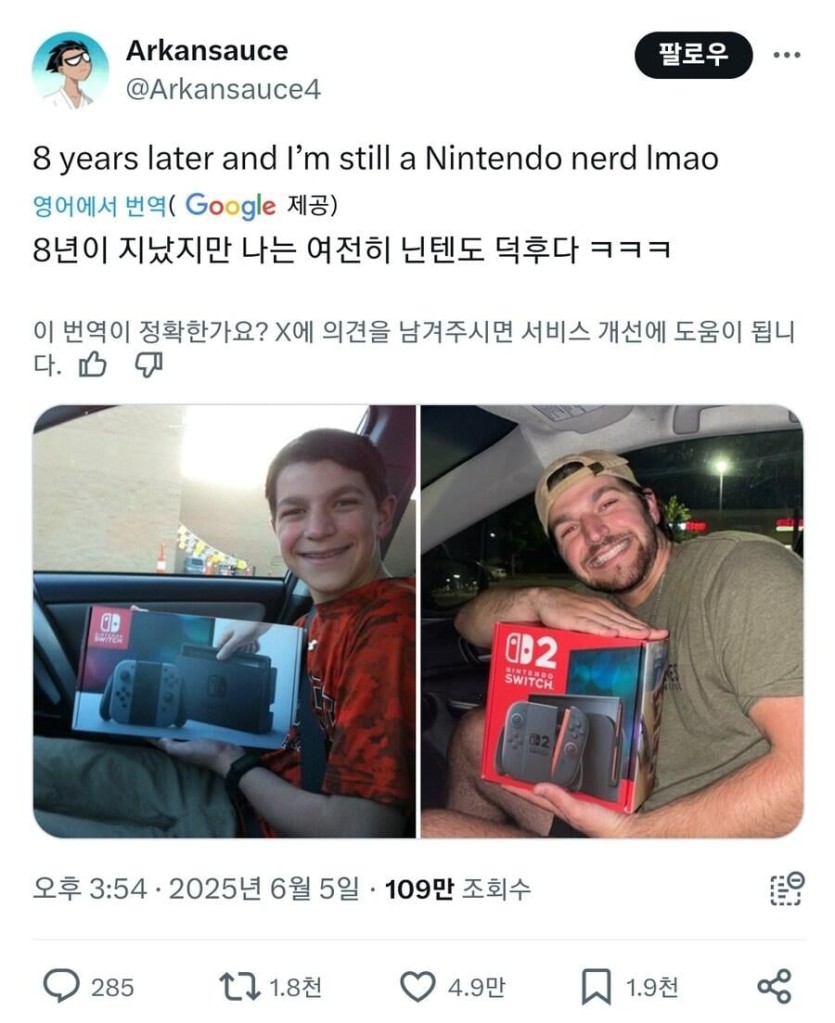Click the 4.9만 likes count
The width and height of the screenshot is (835, 1023).
pos(476,987)
